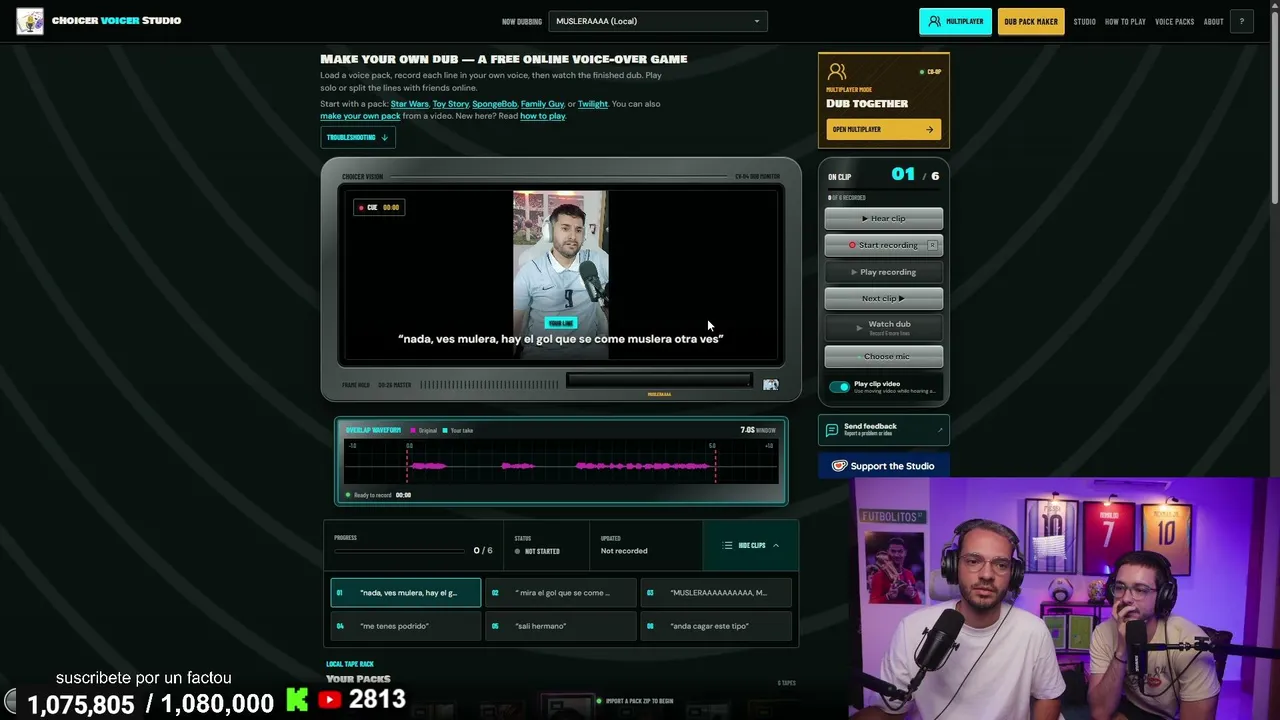Click the 'Not recorded' updated status text

click(624, 551)
